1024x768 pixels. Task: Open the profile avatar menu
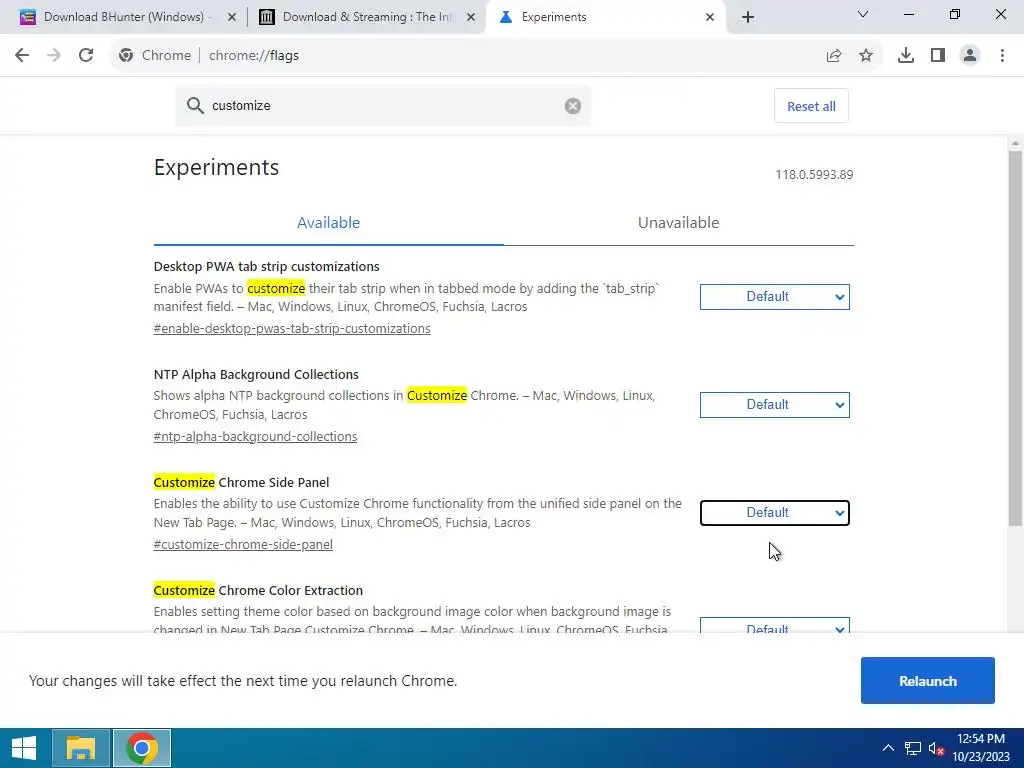coord(970,56)
